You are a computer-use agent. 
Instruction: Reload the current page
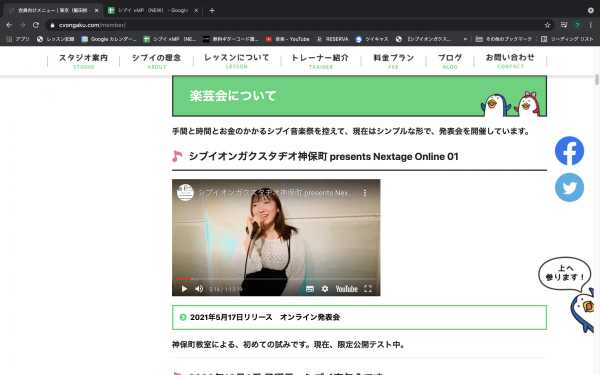(36, 25)
